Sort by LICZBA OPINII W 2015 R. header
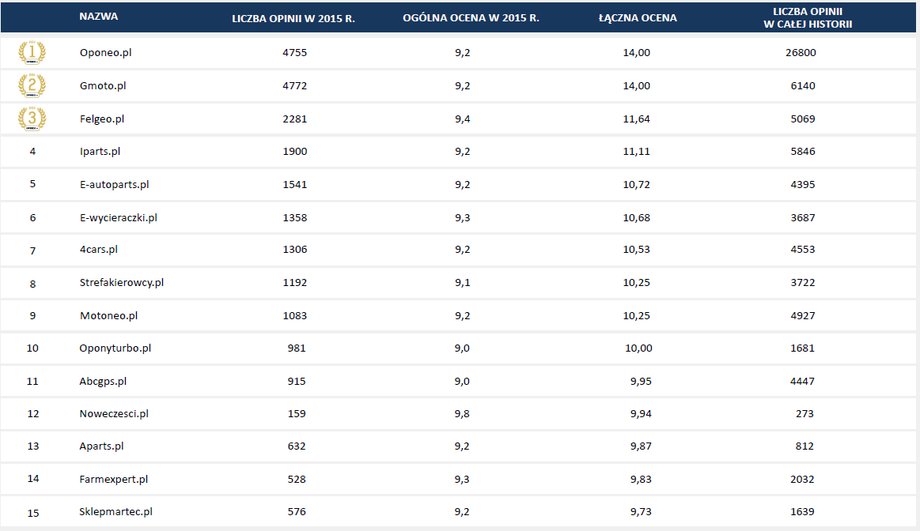The height and width of the screenshot is (531, 920). pyautogui.click(x=293, y=18)
